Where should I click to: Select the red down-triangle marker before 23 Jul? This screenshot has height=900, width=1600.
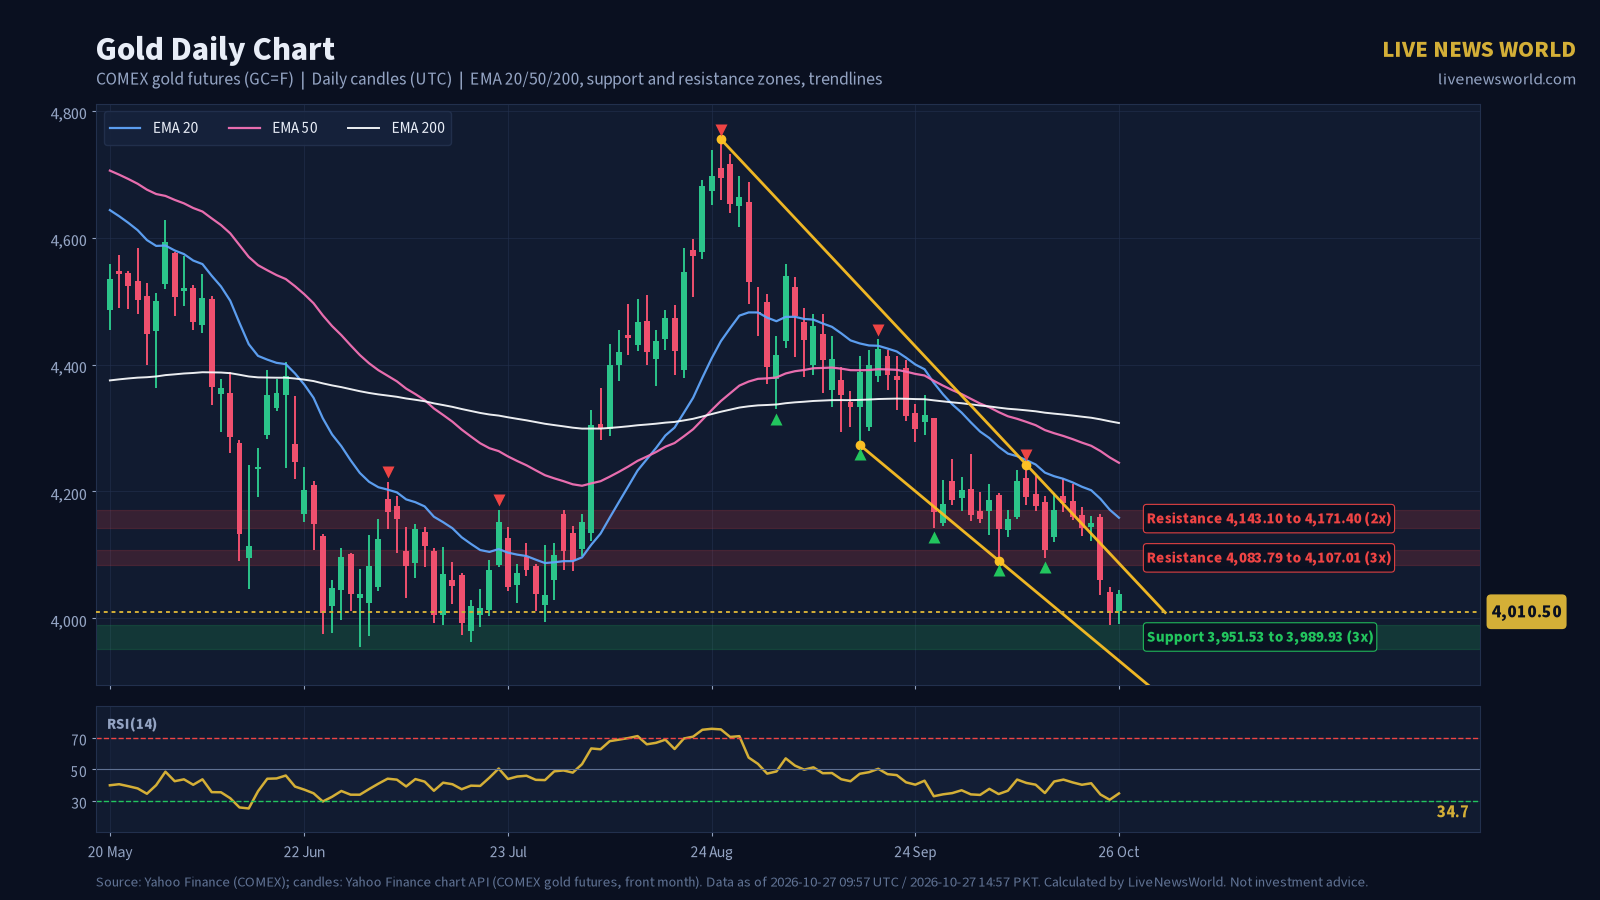(499, 500)
